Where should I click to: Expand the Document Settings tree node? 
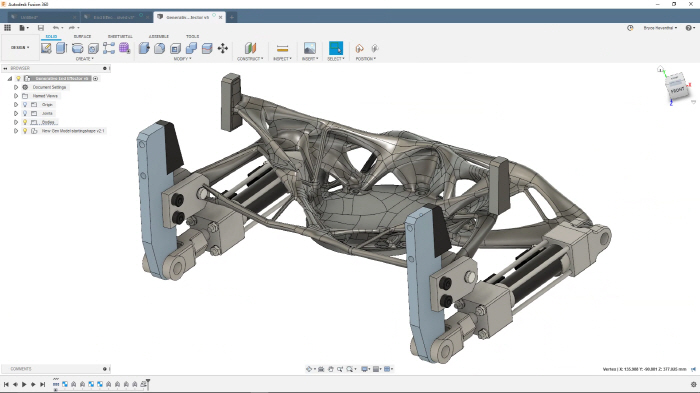[16, 87]
